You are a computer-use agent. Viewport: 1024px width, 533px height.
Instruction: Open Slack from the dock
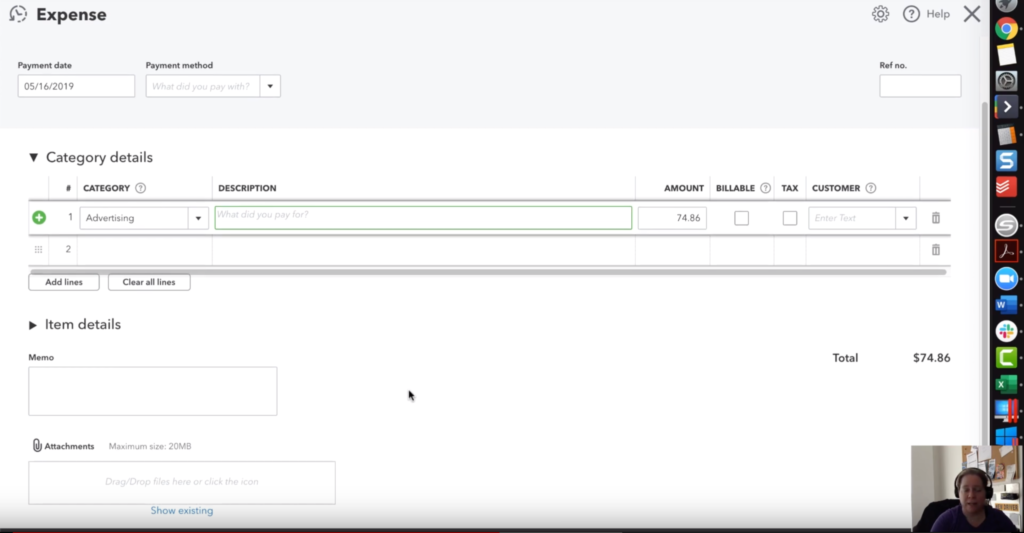tap(1006, 331)
